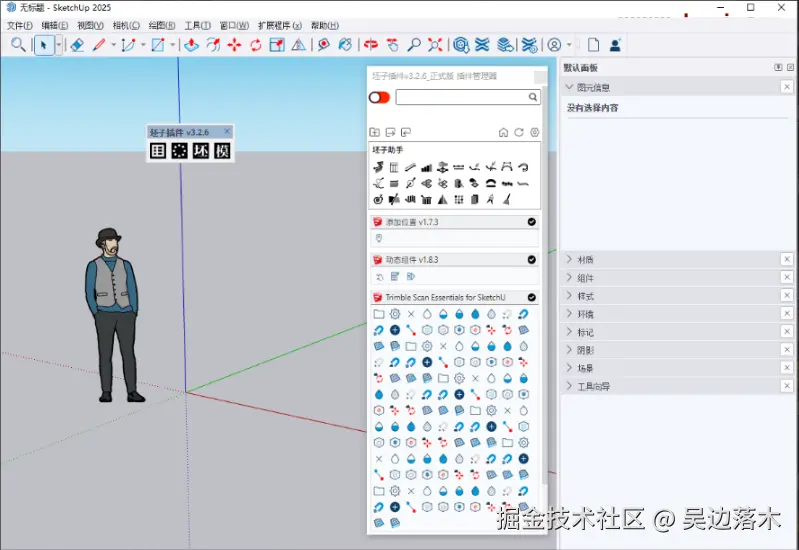Screen dimensions: 799x550
Task: Open the Arc tool dropdown arrow
Action: tap(143, 45)
